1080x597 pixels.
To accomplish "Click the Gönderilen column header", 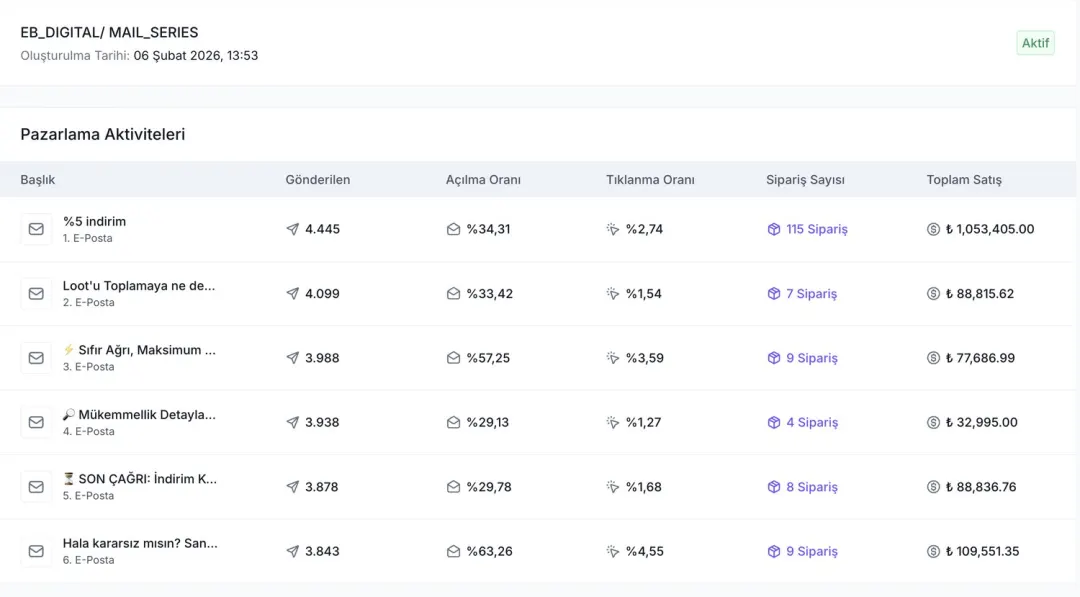I will (318, 180).
